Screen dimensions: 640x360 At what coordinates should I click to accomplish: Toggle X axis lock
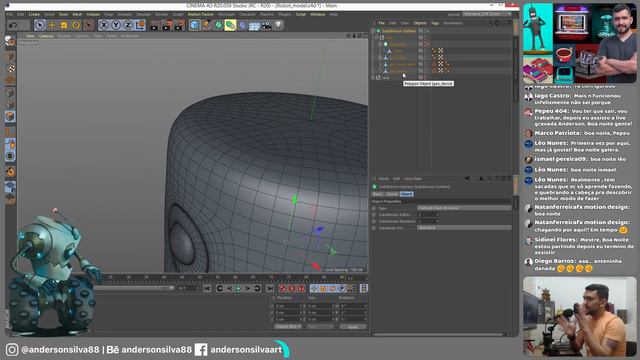104,25
